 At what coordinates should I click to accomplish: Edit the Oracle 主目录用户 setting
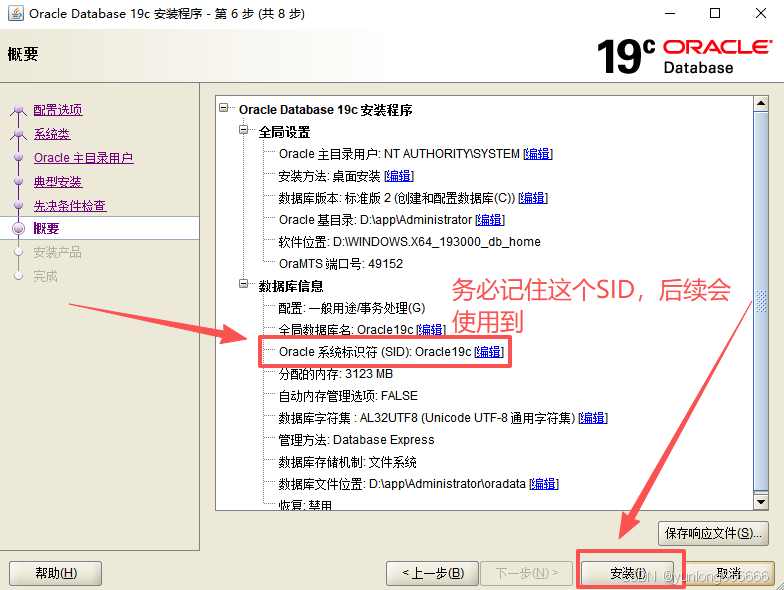tap(538, 154)
